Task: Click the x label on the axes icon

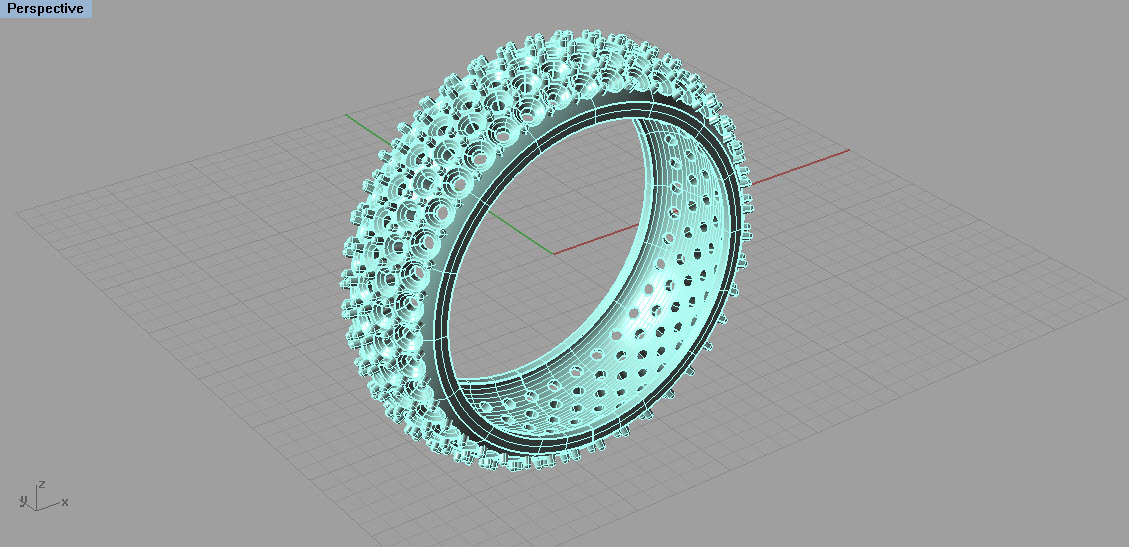Action: pyautogui.click(x=65, y=502)
